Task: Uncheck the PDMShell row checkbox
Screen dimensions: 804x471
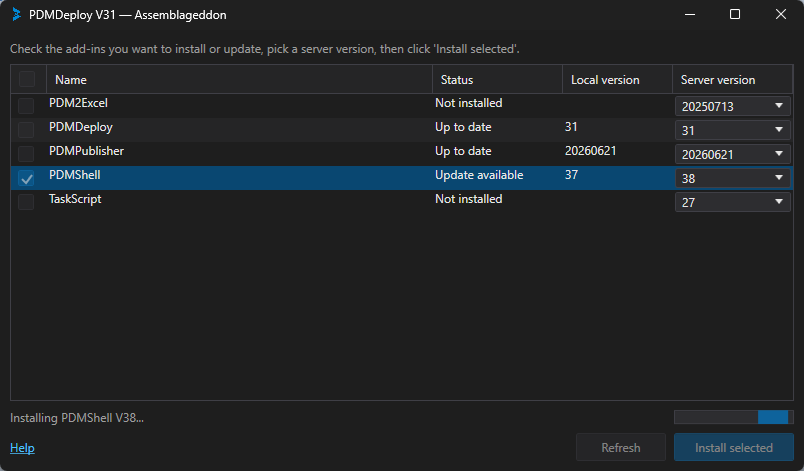Action: tap(26, 178)
